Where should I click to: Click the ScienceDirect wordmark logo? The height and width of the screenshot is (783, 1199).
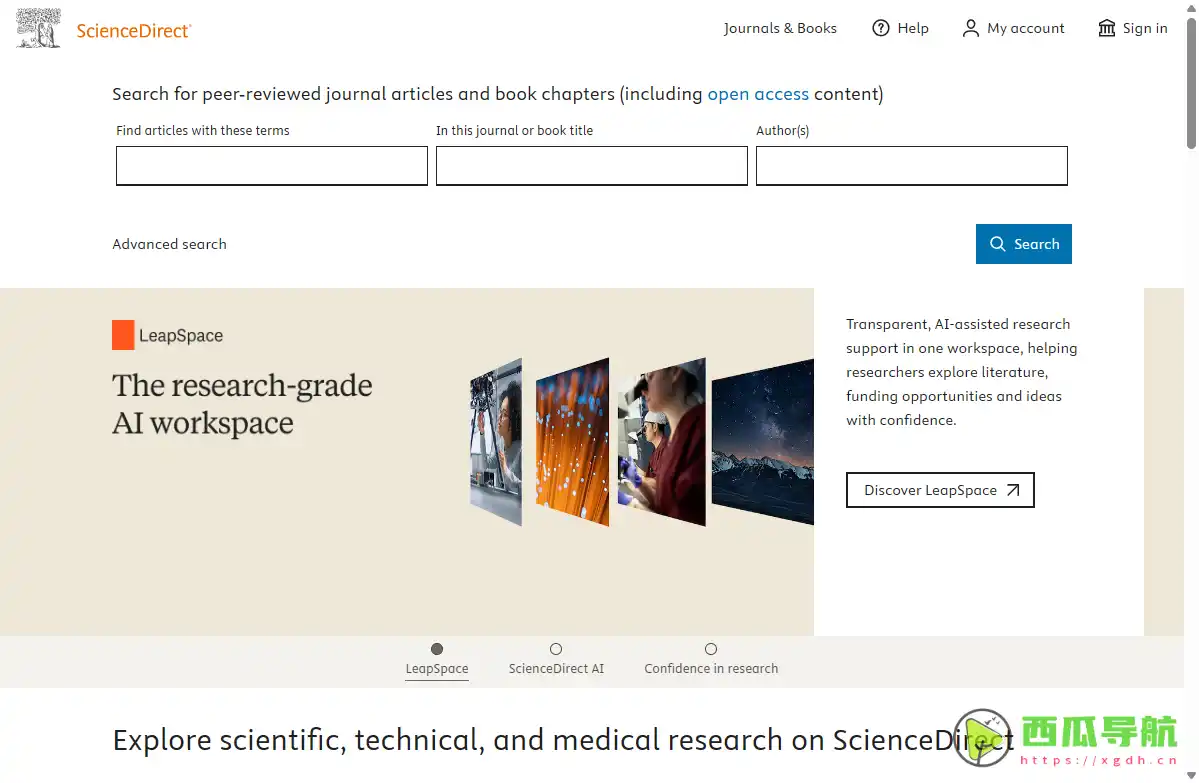133,31
